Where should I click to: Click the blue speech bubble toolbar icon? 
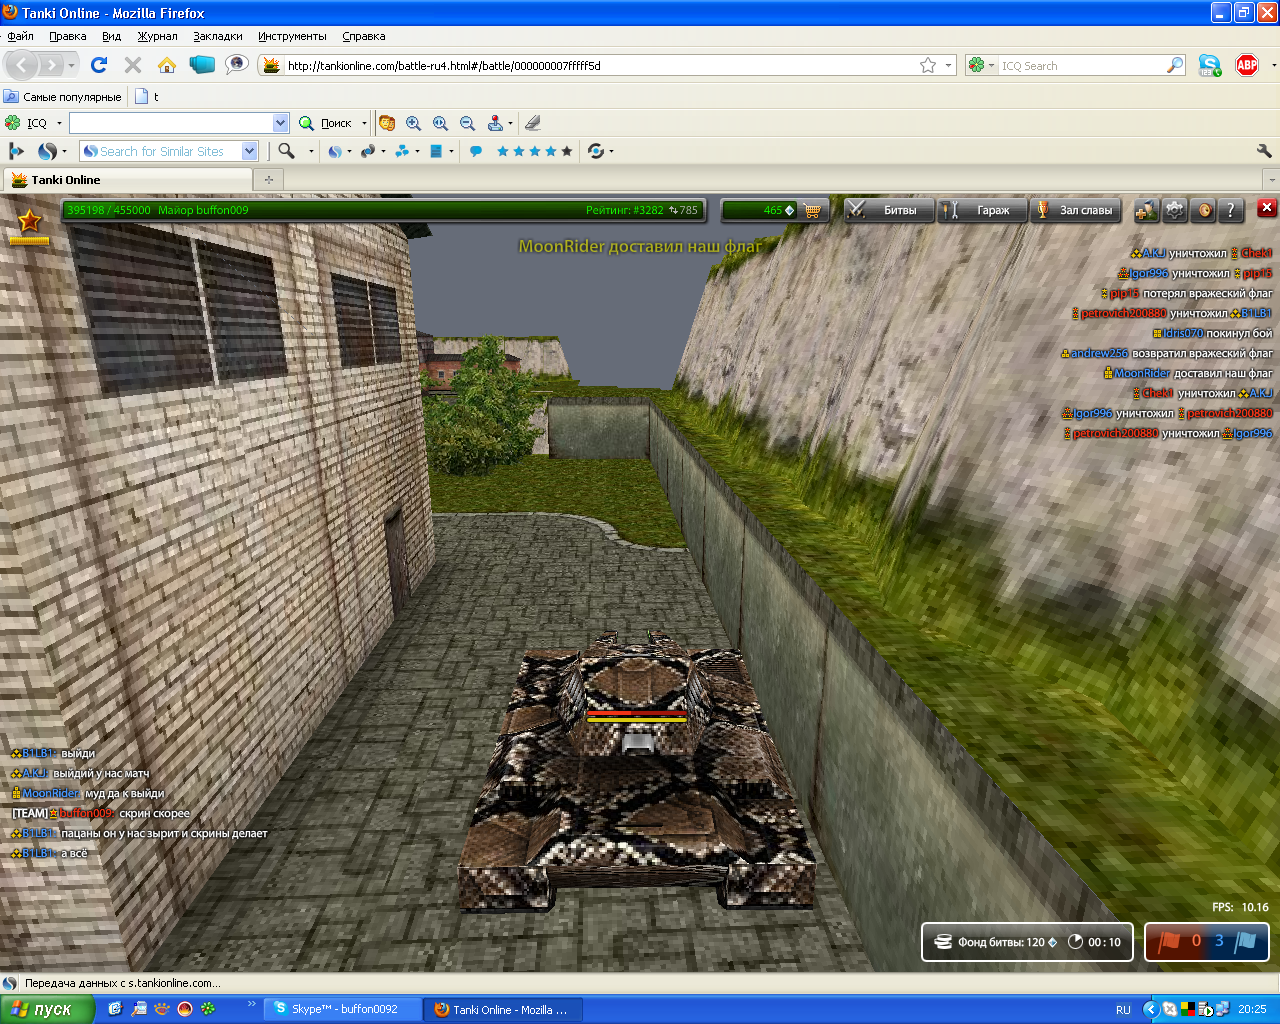(x=476, y=151)
